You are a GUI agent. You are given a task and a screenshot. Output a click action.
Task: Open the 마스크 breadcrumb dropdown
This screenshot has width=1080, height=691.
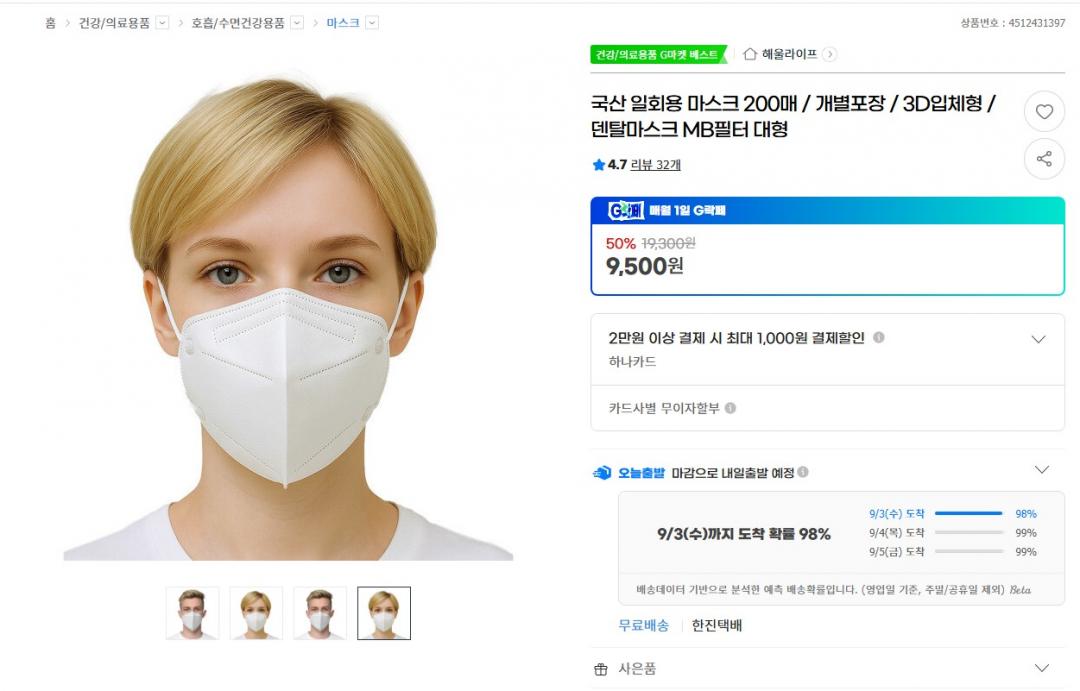click(372, 23)
